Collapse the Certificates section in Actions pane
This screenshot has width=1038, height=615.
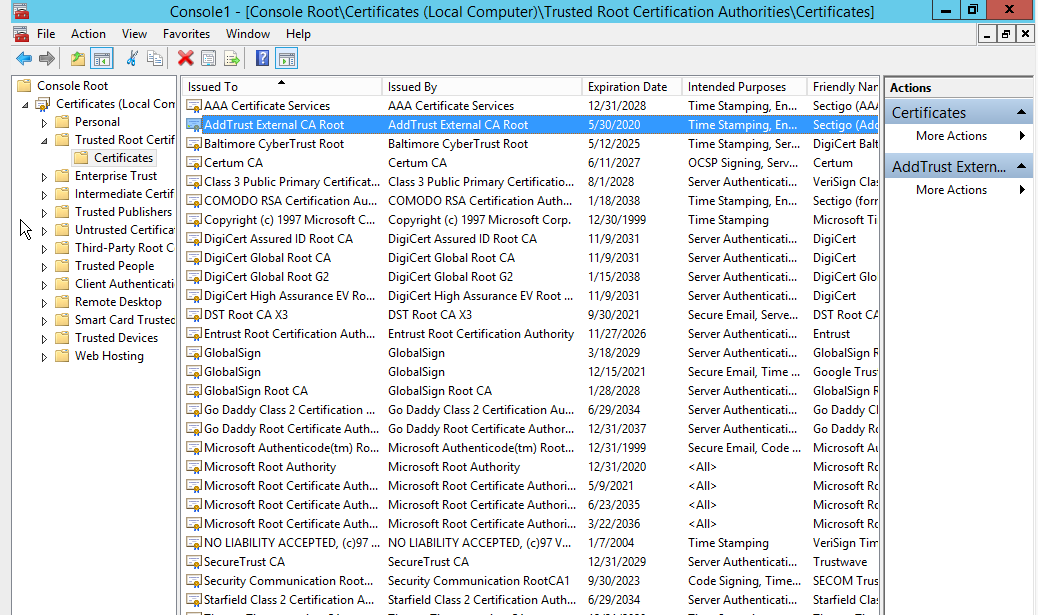coord(1021,113)
